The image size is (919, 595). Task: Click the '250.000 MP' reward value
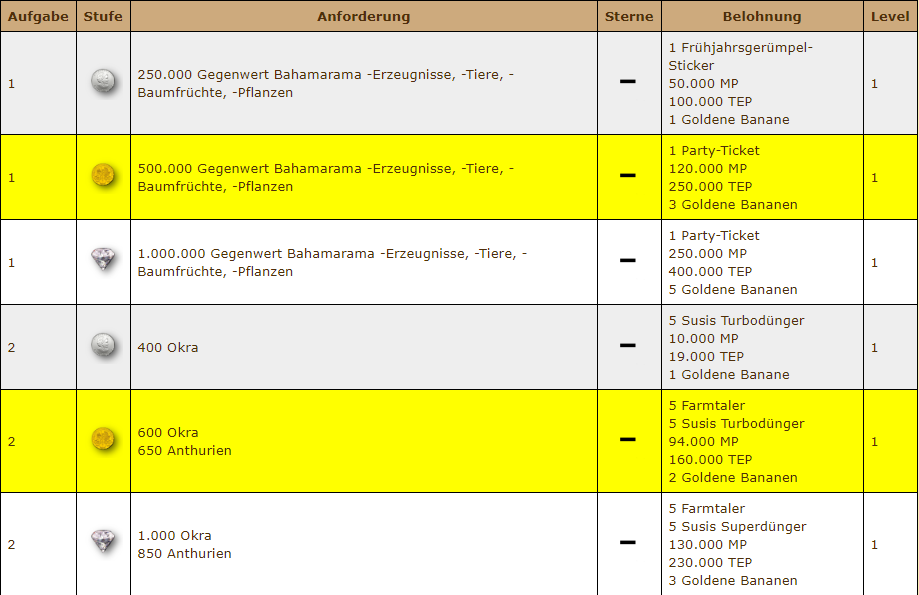(x=708, y=254)
